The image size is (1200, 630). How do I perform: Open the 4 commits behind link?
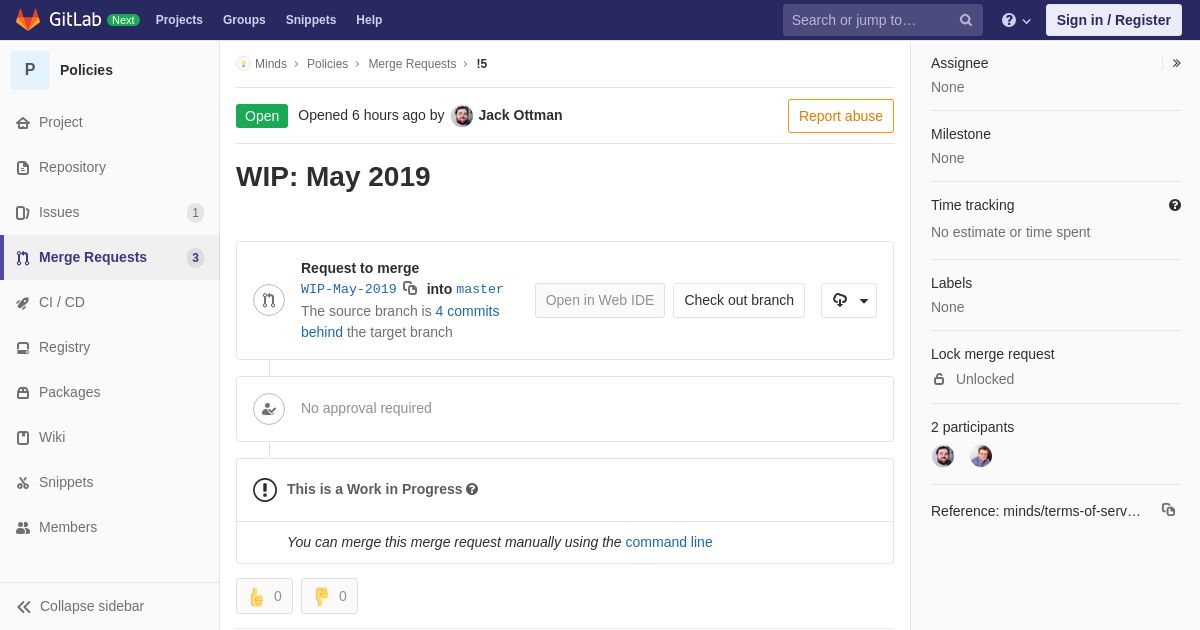[400, 321]
